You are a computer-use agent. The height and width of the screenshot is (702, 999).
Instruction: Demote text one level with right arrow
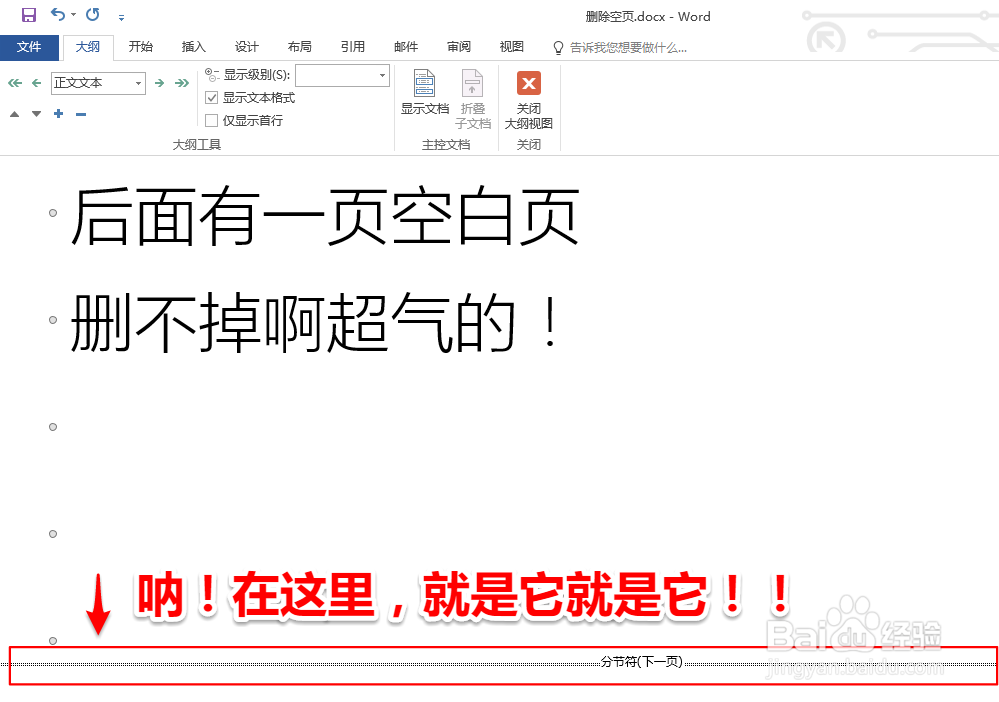point(160,83)
